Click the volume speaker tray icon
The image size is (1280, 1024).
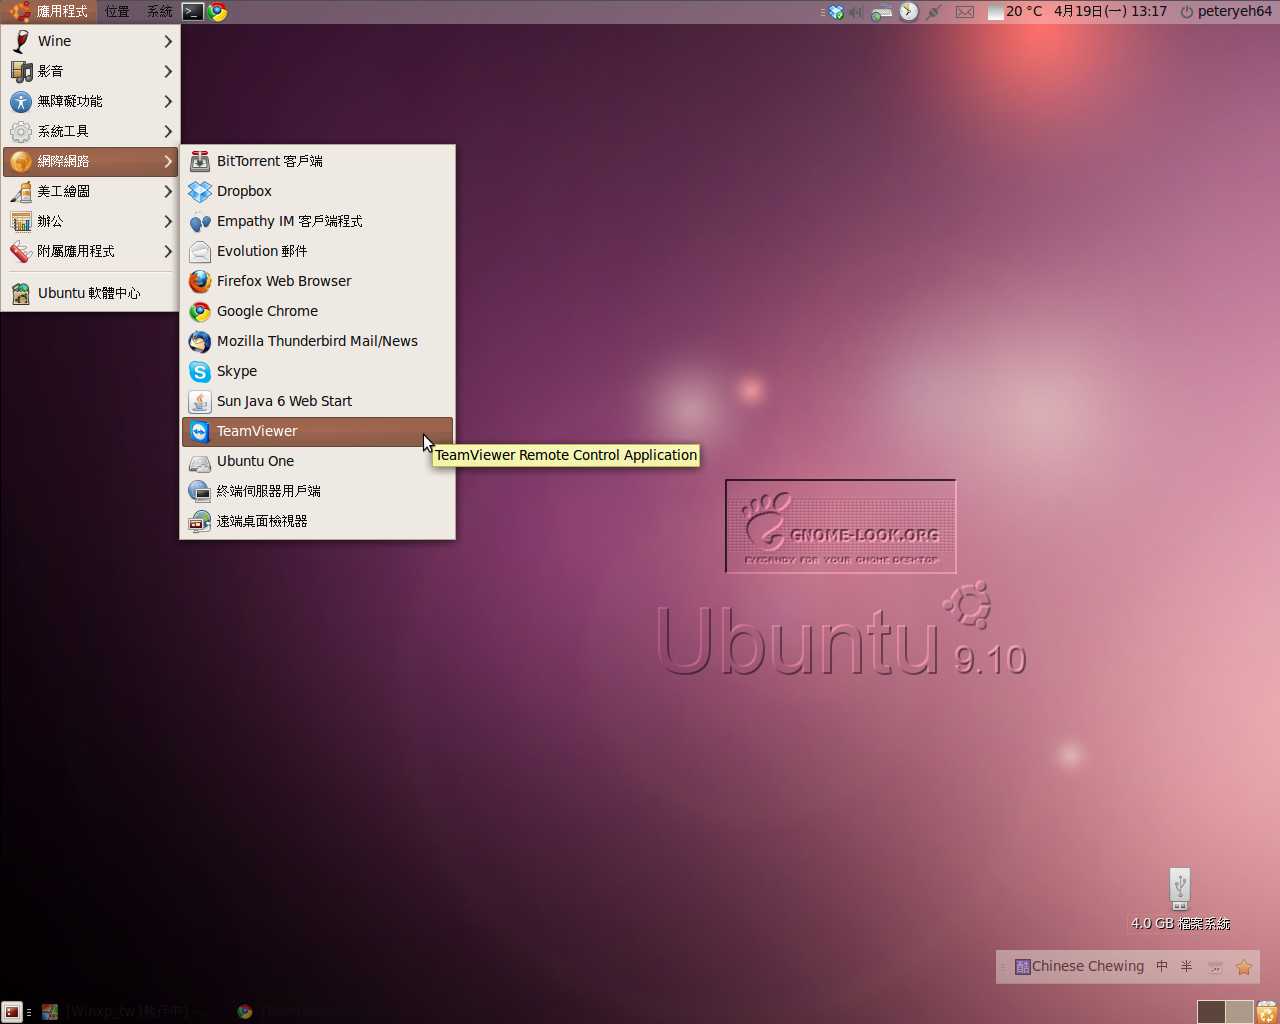[x=856, y=12]
